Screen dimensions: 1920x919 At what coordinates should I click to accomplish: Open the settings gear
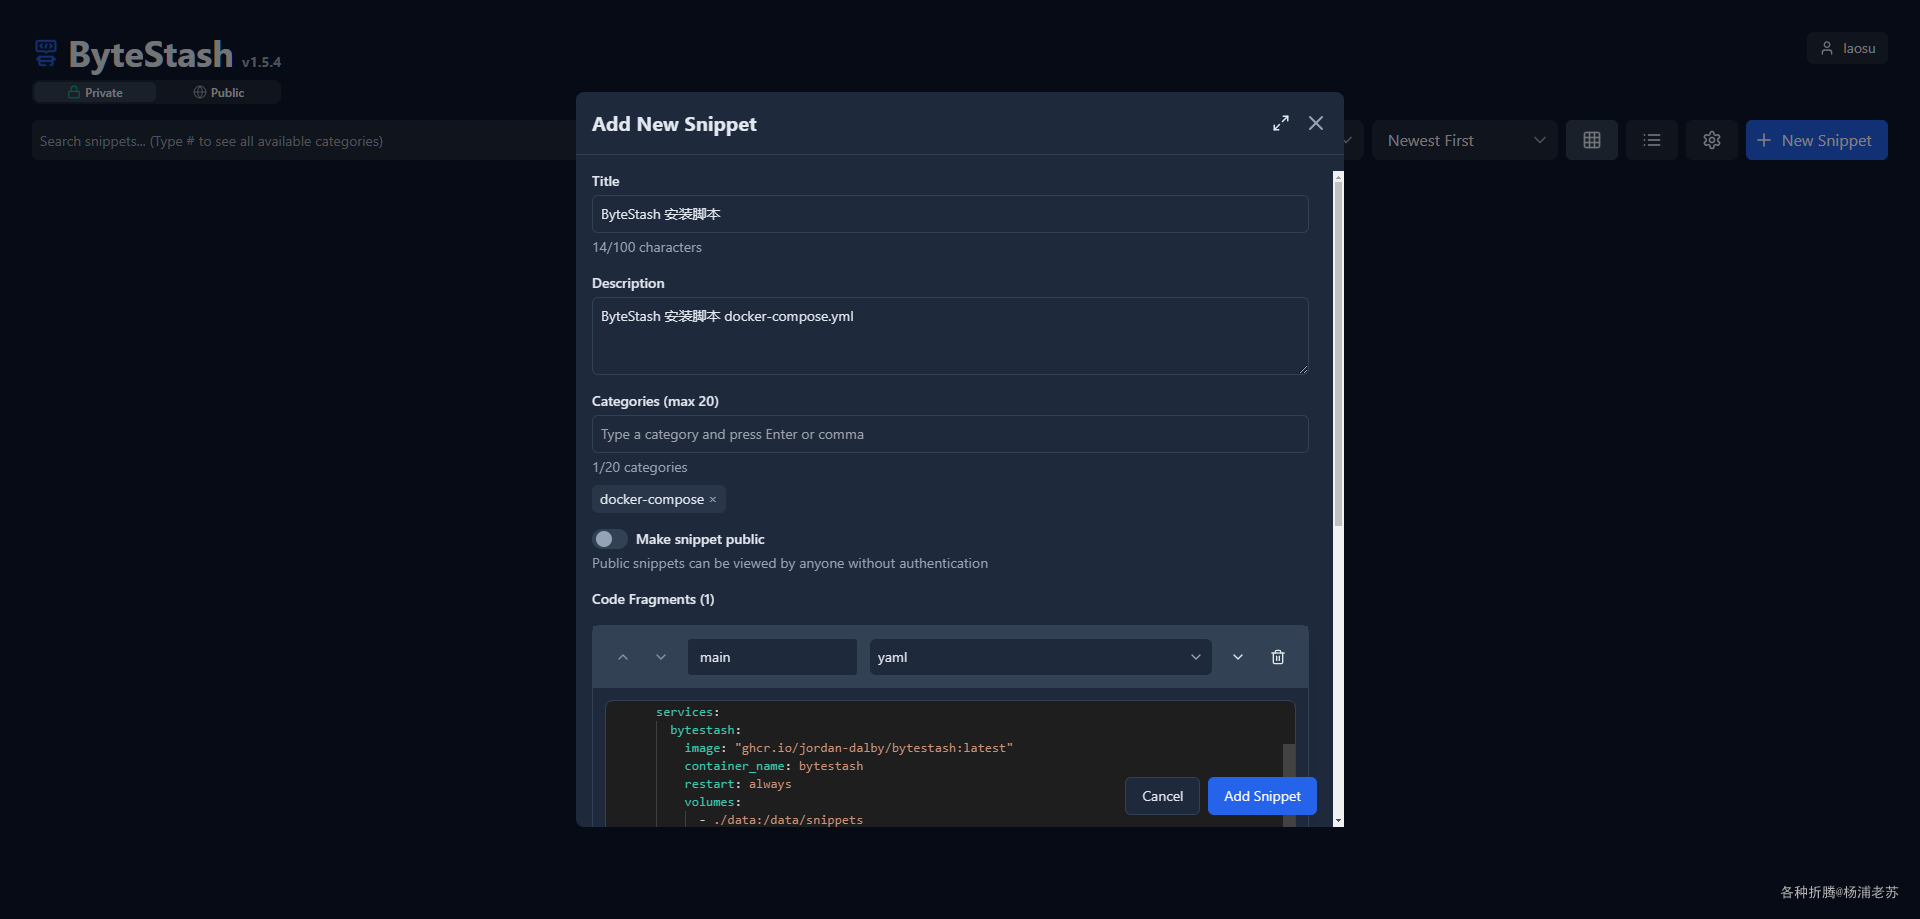1711,140
